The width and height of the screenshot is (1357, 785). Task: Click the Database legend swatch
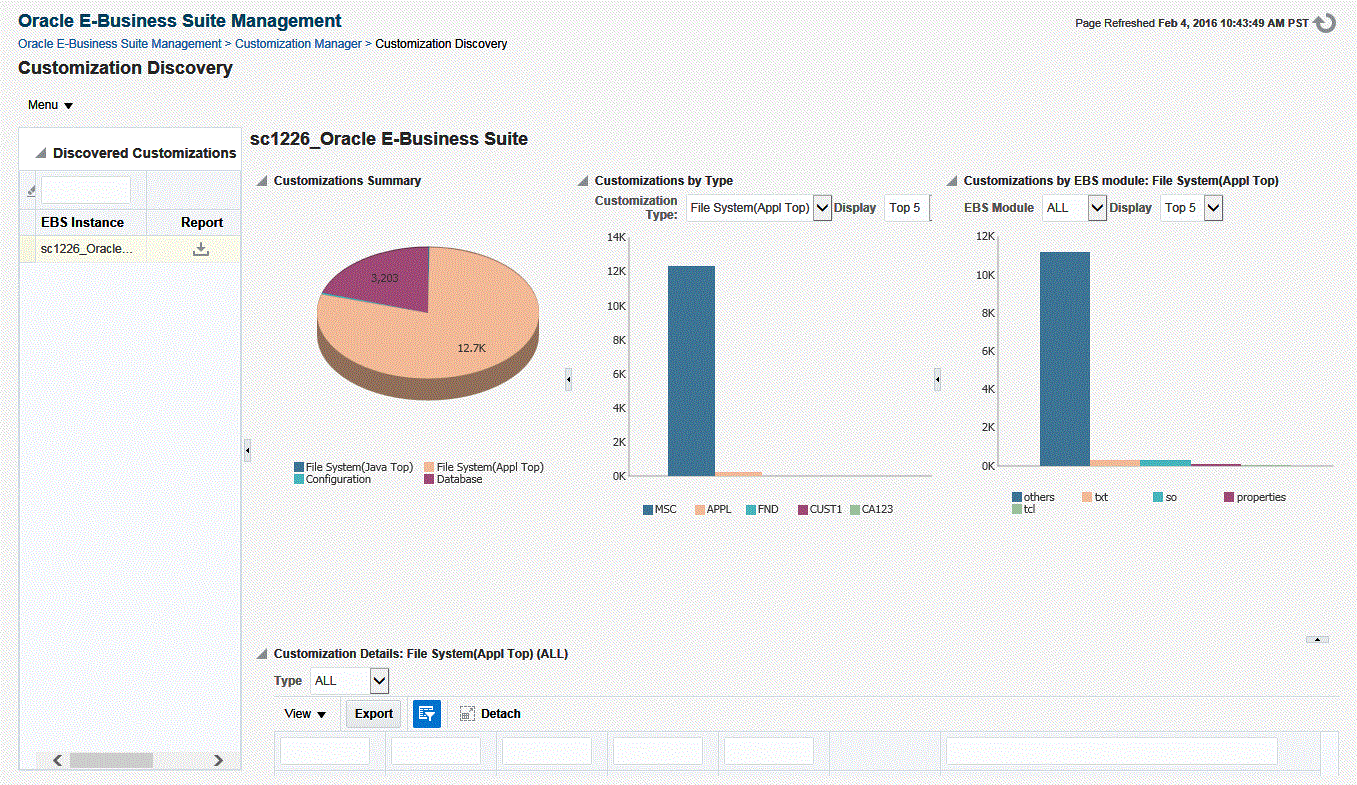pyautogui.click(x=430, y=479)
